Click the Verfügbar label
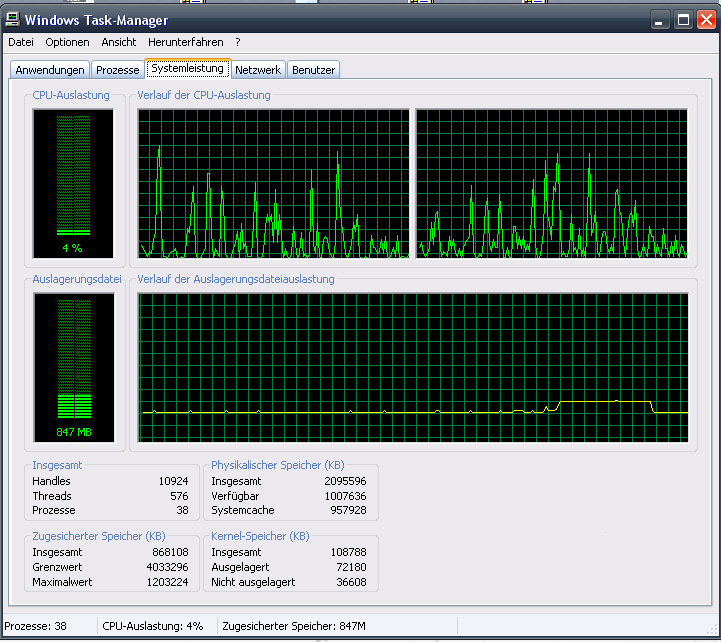721x642 pixels. tap(235, 496)
